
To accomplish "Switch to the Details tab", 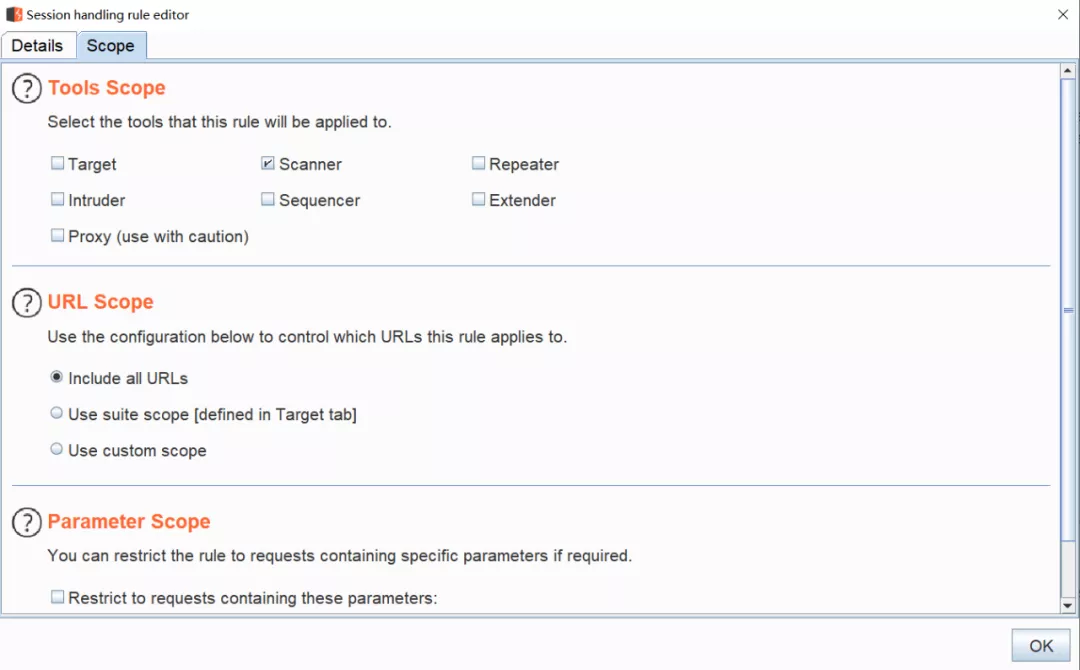I will coord(37,45).
